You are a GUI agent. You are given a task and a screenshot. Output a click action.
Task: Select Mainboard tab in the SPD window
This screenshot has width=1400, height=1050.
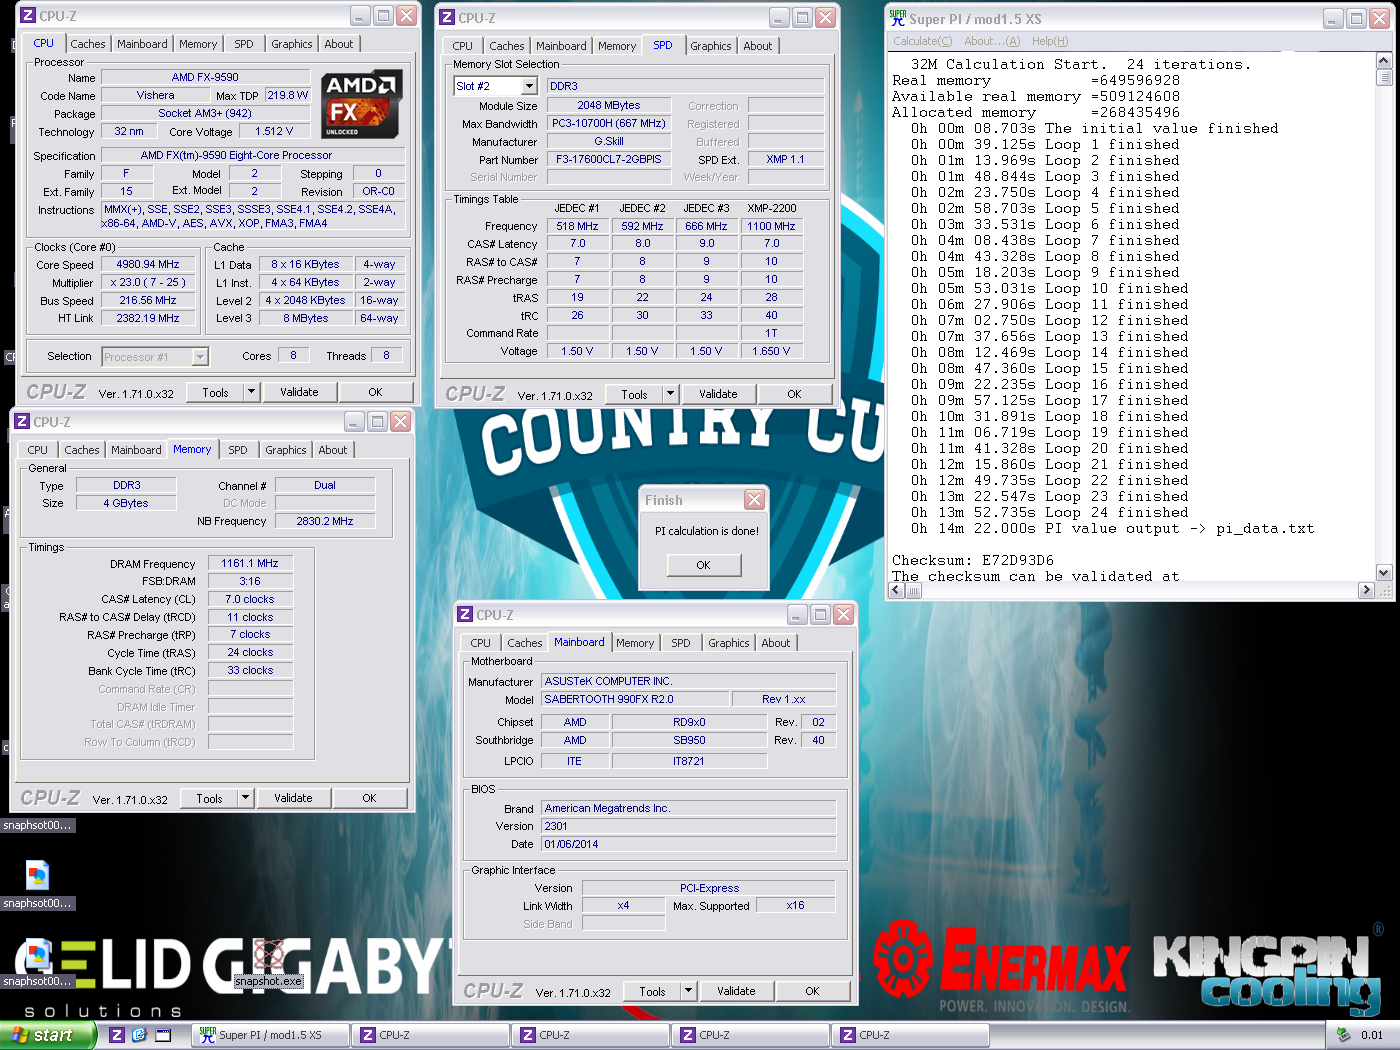point(562,46)
